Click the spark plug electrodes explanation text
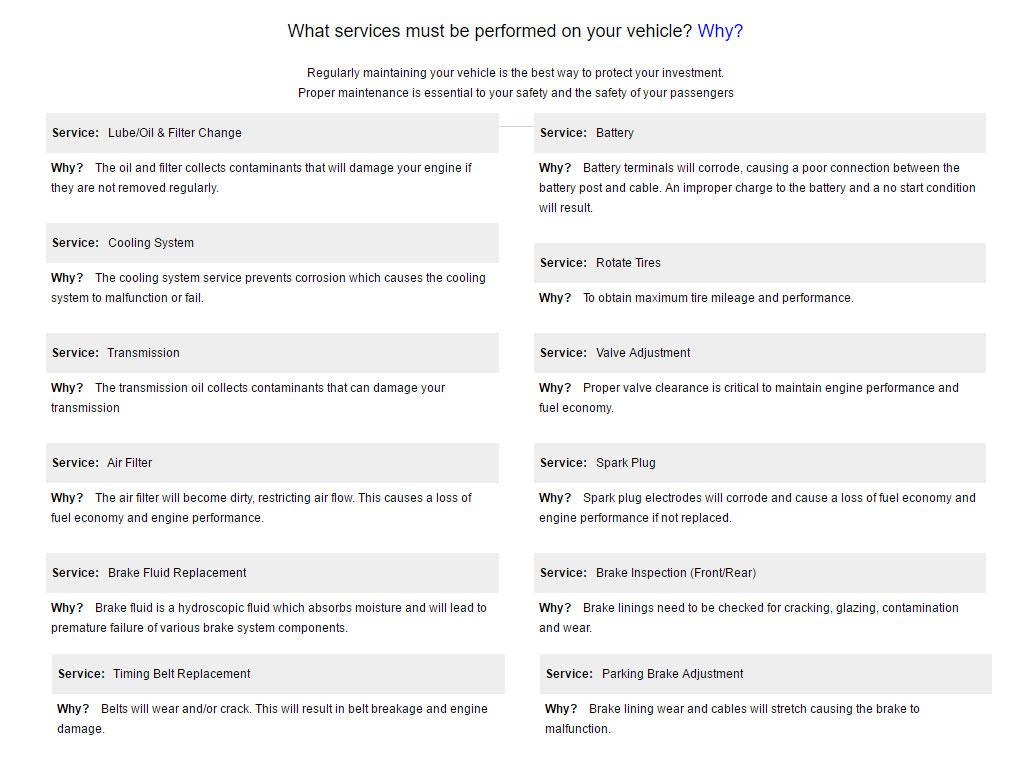Image resolution: width=1028 pixels, height=761 pixels. pyautogui.click(x=757, y=507)
